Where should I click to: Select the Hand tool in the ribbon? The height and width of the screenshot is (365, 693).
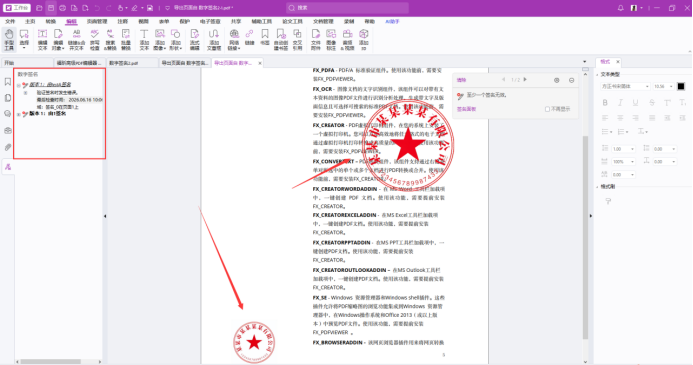pyautogui.click(x=9, y=39)
